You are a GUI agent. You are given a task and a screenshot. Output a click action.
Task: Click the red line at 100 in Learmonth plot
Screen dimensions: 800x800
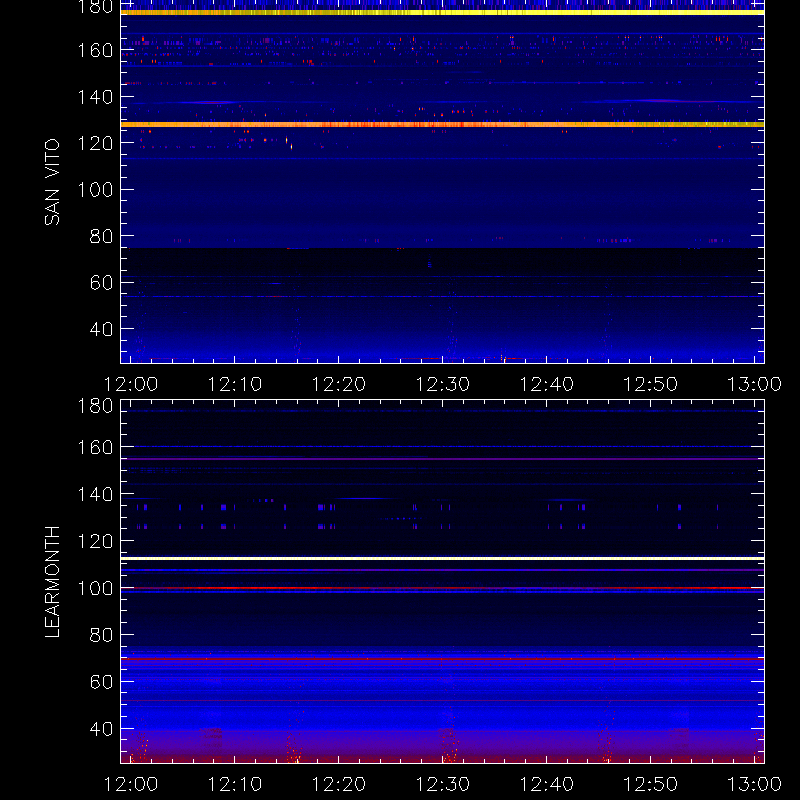click(442, 588)
